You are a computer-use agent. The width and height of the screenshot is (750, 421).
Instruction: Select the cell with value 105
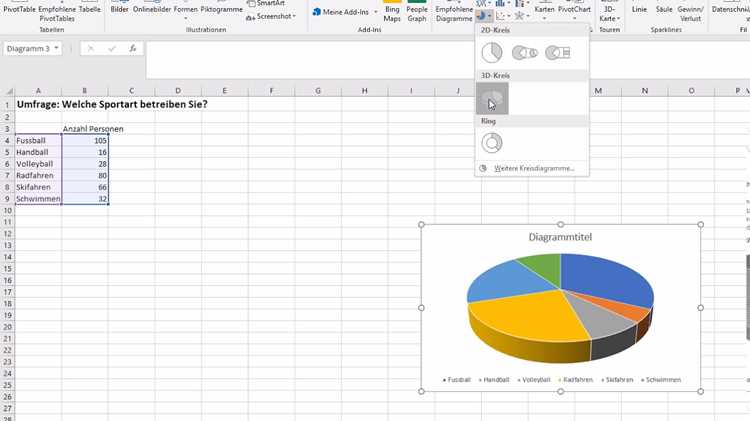click(85, 141)
